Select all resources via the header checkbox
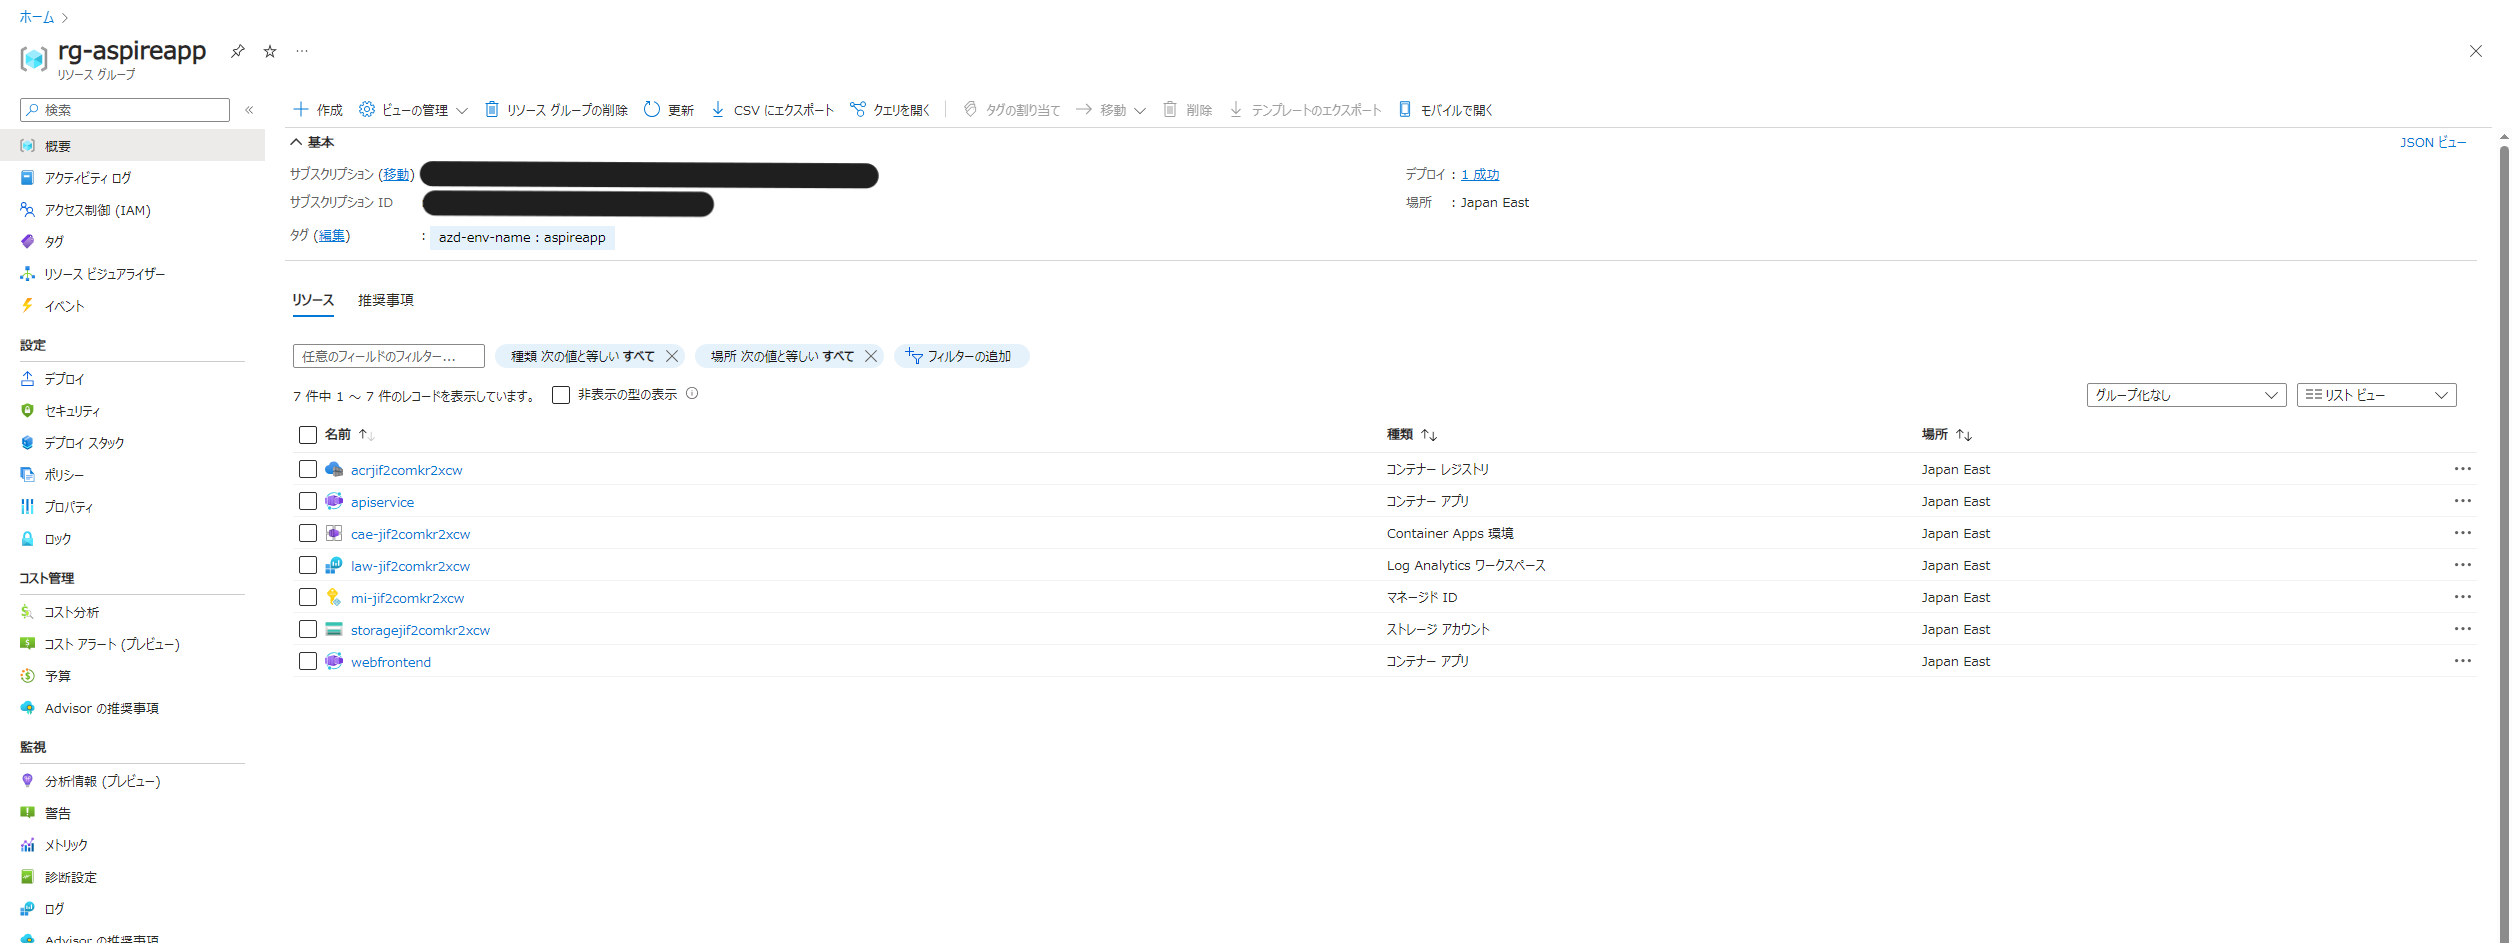 [x=308, y=435]
